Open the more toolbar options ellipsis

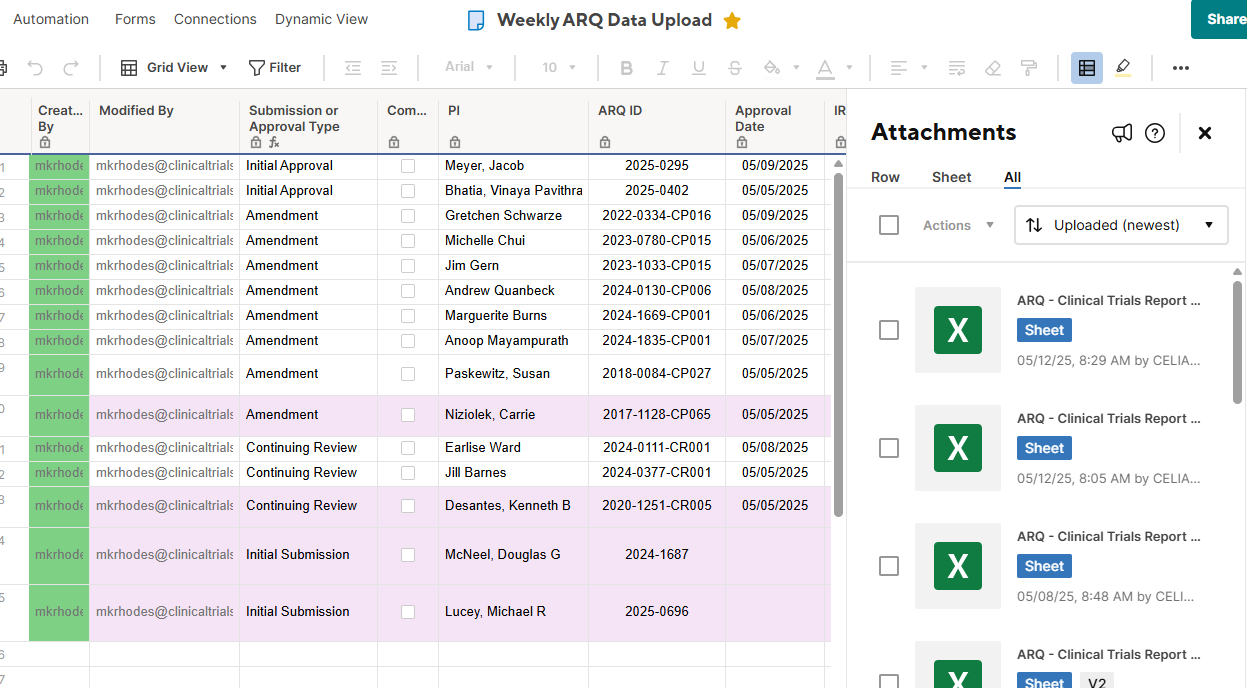click(x=1181, y=68)
